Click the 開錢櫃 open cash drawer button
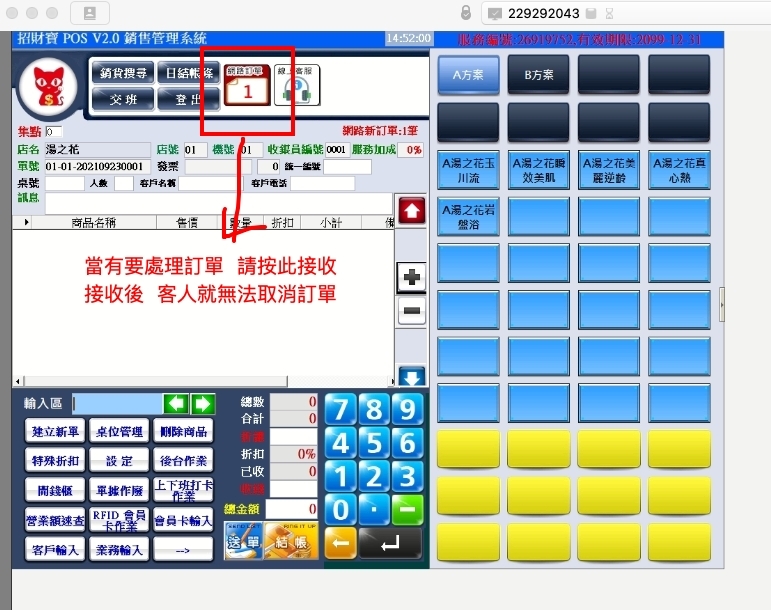This screenshot has width=771, height=610. pyautogui.click(x=55, y=491)
